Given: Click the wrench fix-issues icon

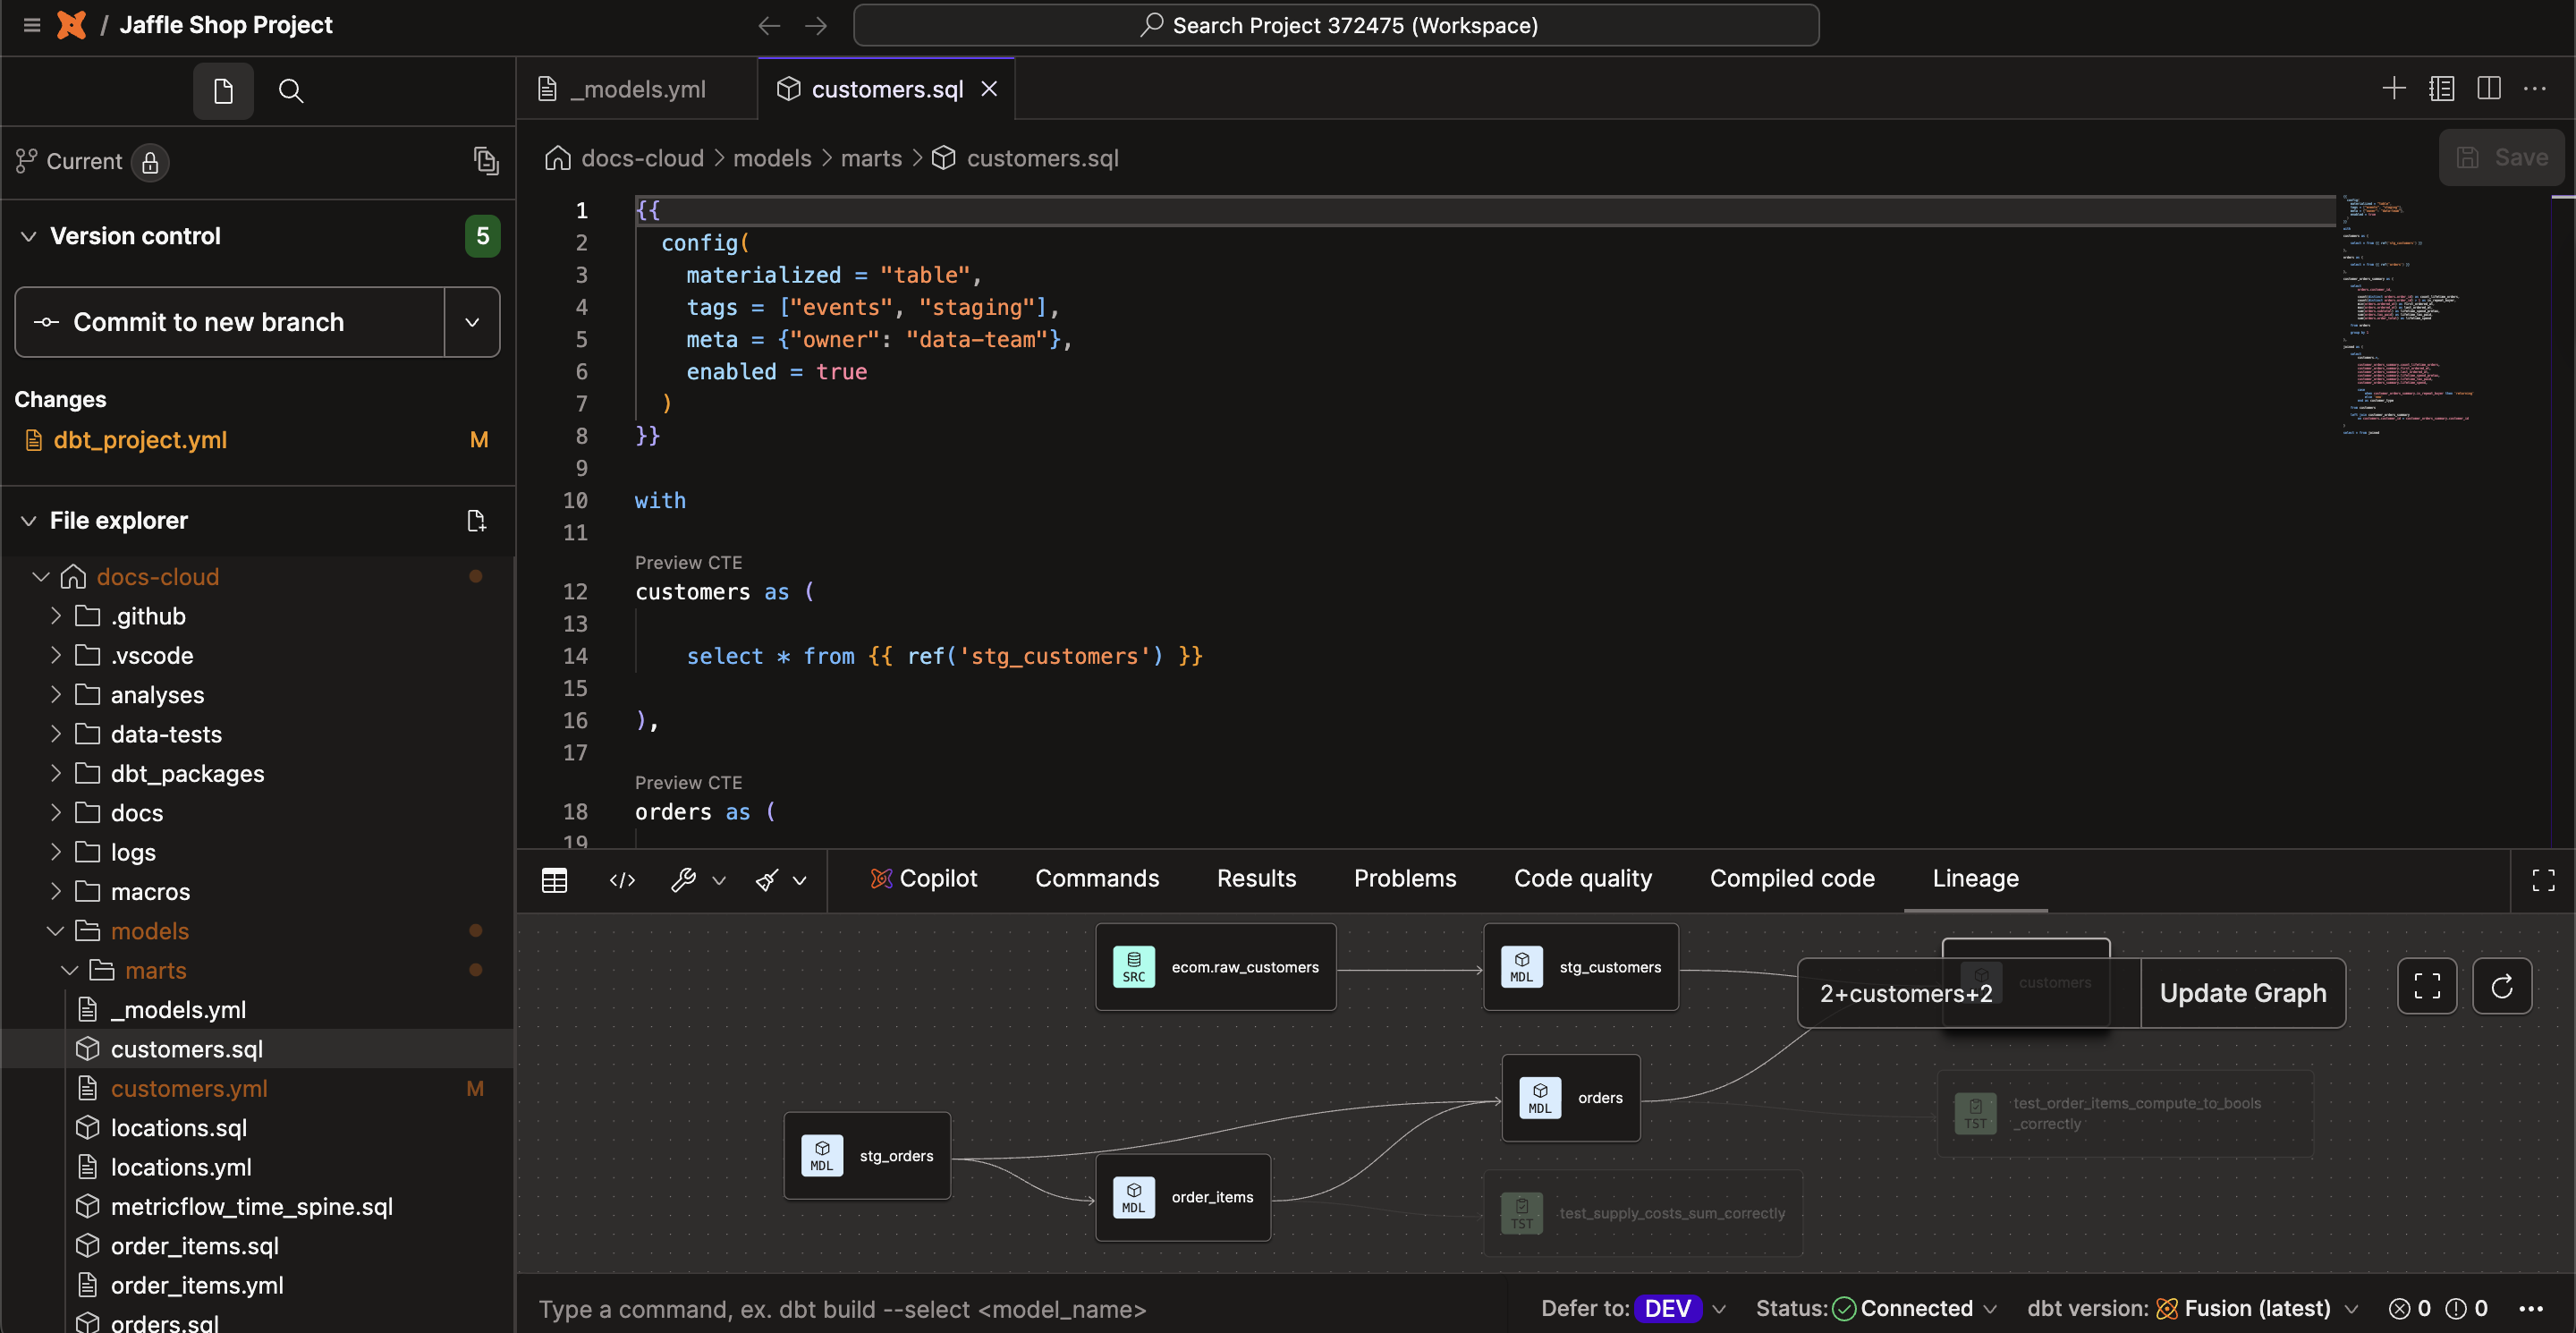Looking at the screenshot, I should 685,881.
